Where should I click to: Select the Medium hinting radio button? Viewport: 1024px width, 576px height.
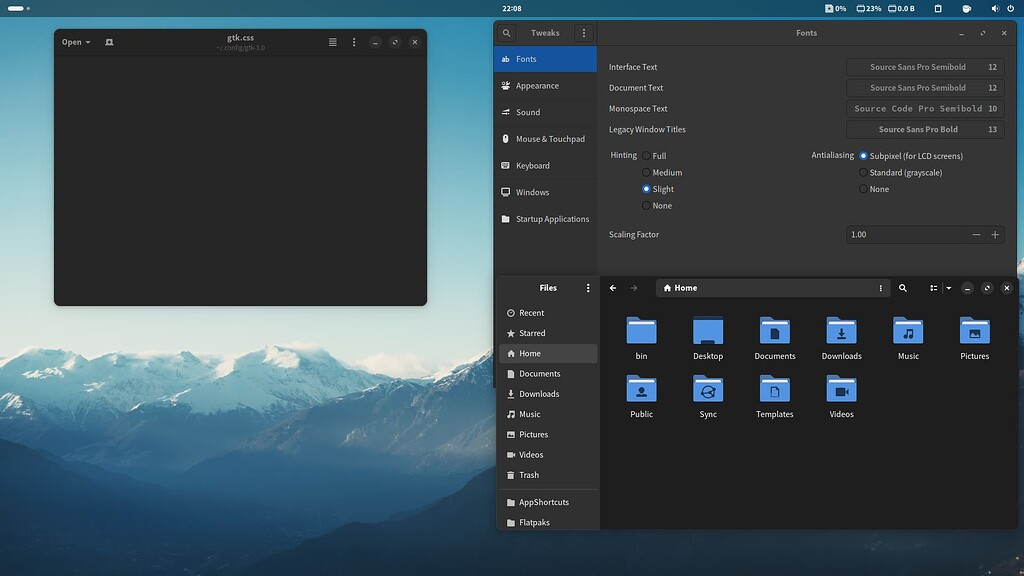[x=646, y=172]
